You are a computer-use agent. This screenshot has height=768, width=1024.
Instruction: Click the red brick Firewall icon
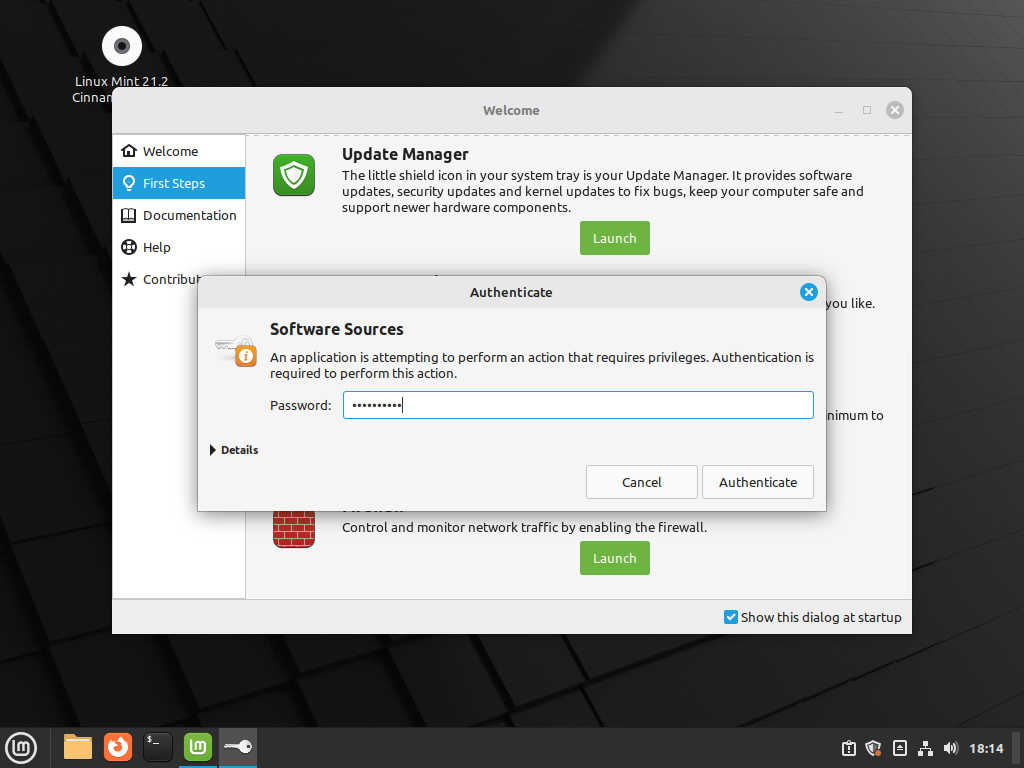point(294,529)
